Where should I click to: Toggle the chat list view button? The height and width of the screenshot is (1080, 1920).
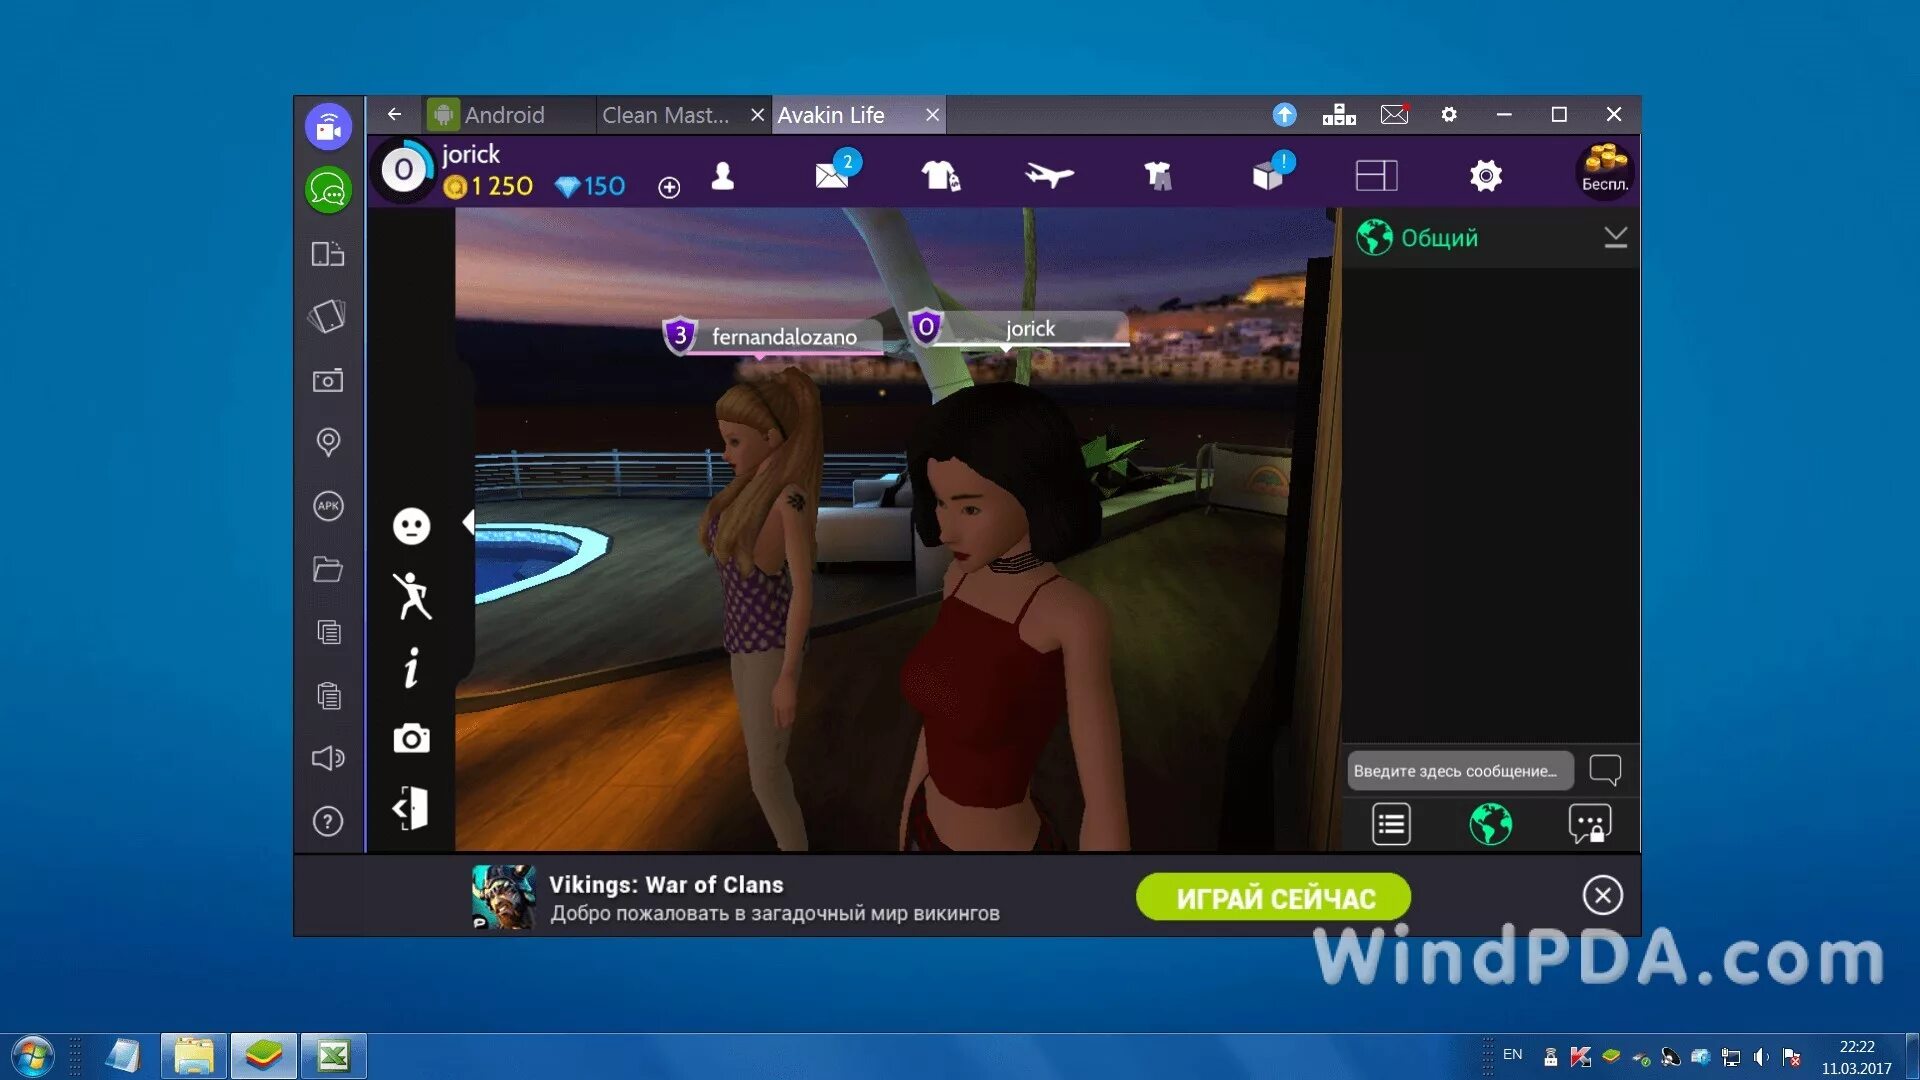coord(1391,825)
